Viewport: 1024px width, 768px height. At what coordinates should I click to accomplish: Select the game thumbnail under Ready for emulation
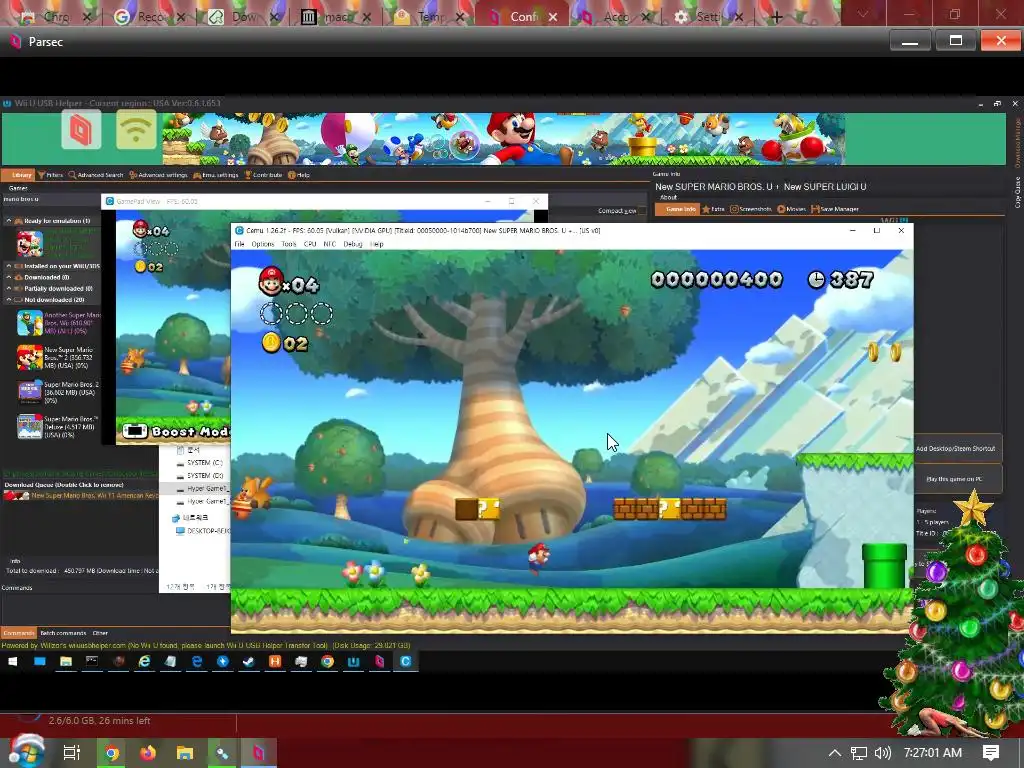coord(29,243)
